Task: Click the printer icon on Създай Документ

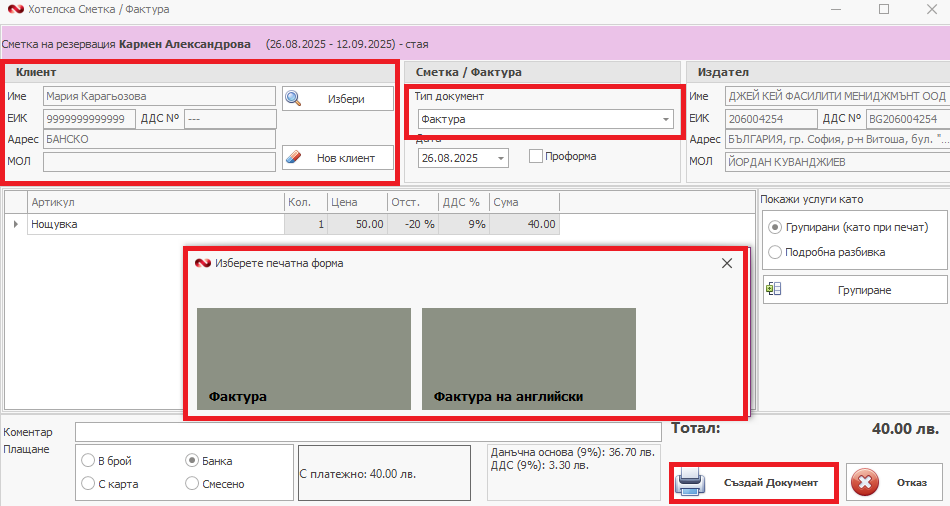Action: coord(691,483)
